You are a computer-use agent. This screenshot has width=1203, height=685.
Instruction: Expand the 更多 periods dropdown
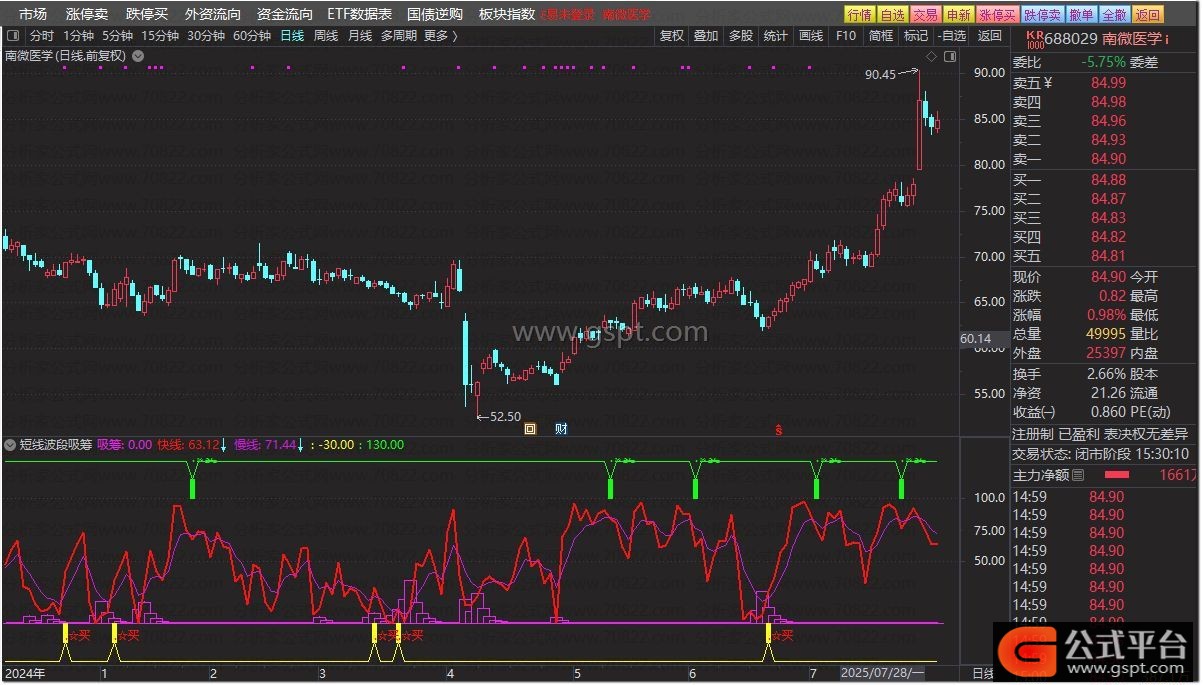point(441,36)
